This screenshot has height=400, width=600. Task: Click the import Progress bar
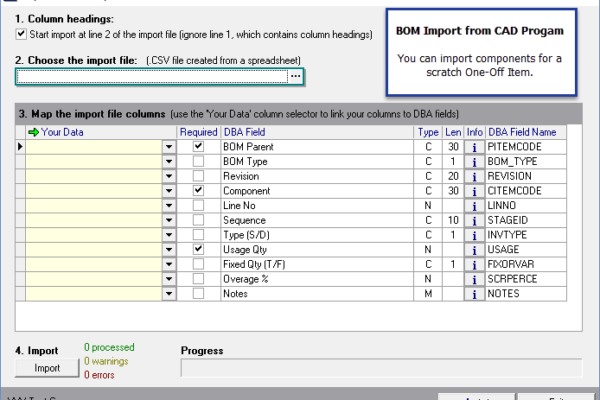381,368
